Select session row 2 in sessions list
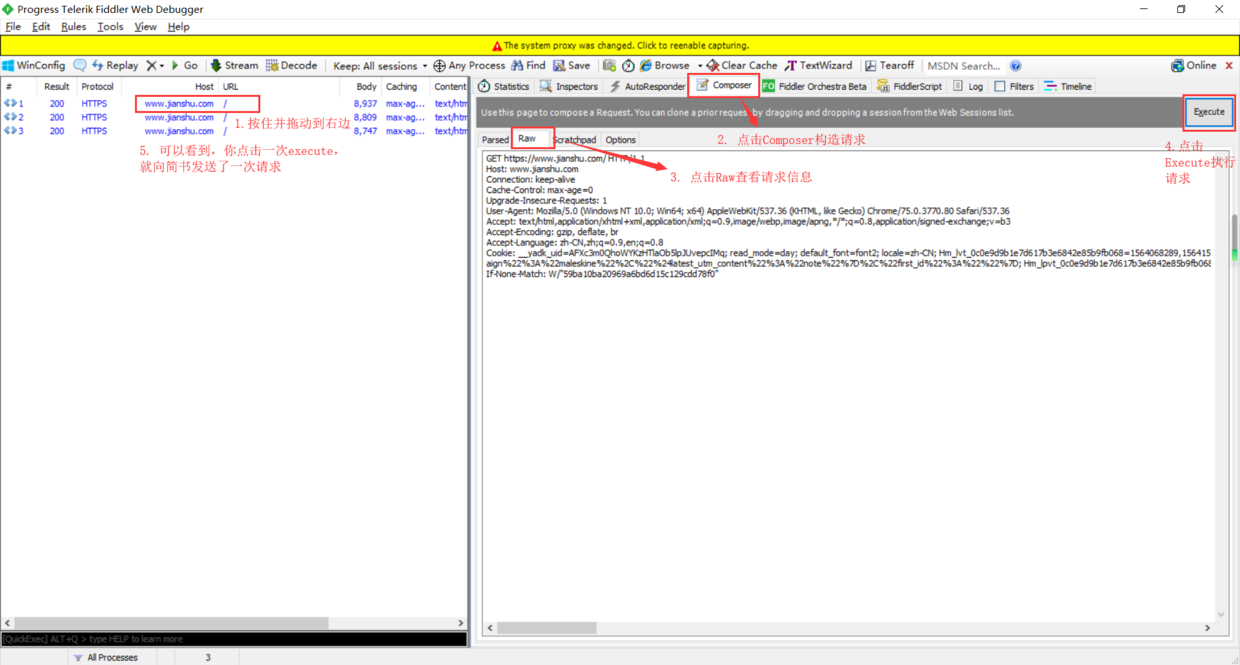Screen dimensions: 1240x665 coord(234,118)
